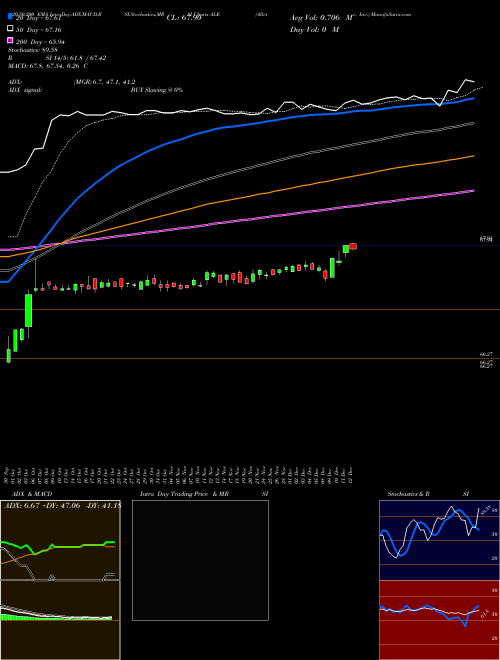Click the magenta 200 Day legend square

pyautogui.click(x=10, y=40)
